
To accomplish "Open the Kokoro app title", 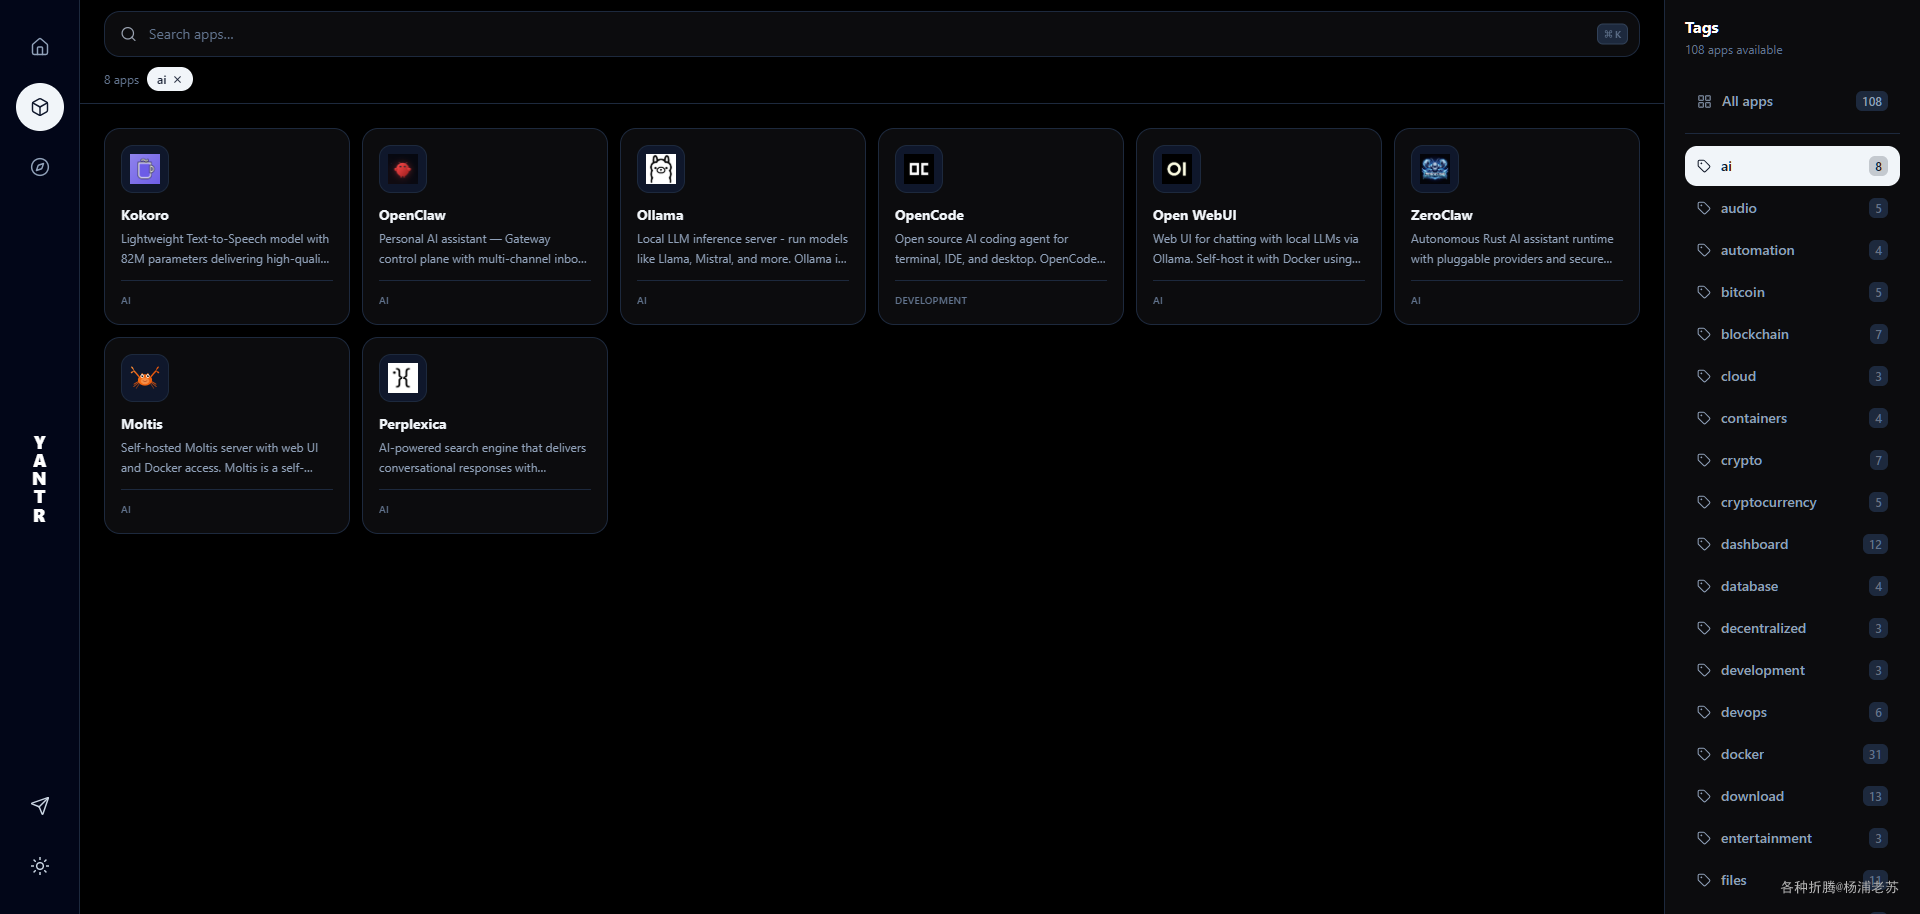I will [145, 215].
